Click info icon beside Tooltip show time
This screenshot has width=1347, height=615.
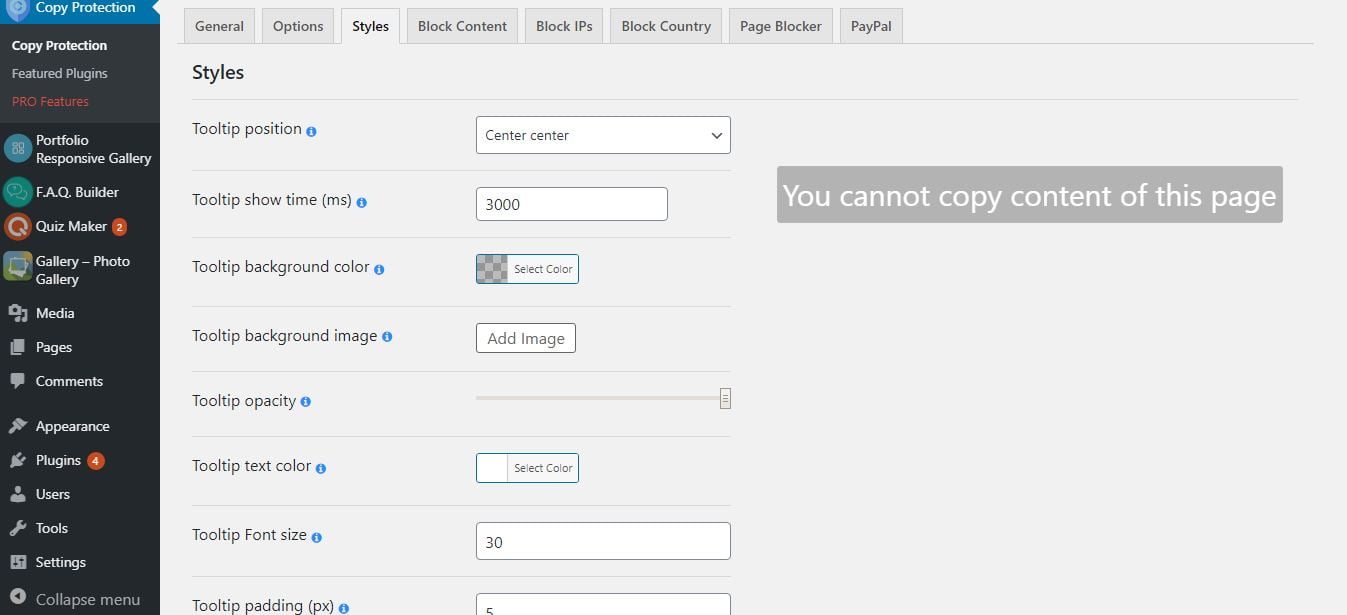[361, 202]
